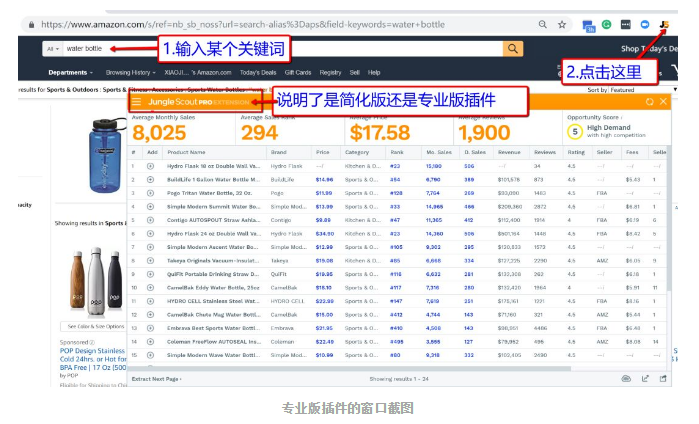Click the blue Zoom extension icon
The width and height of the screenshot is (699, 424).
[645, 25]
